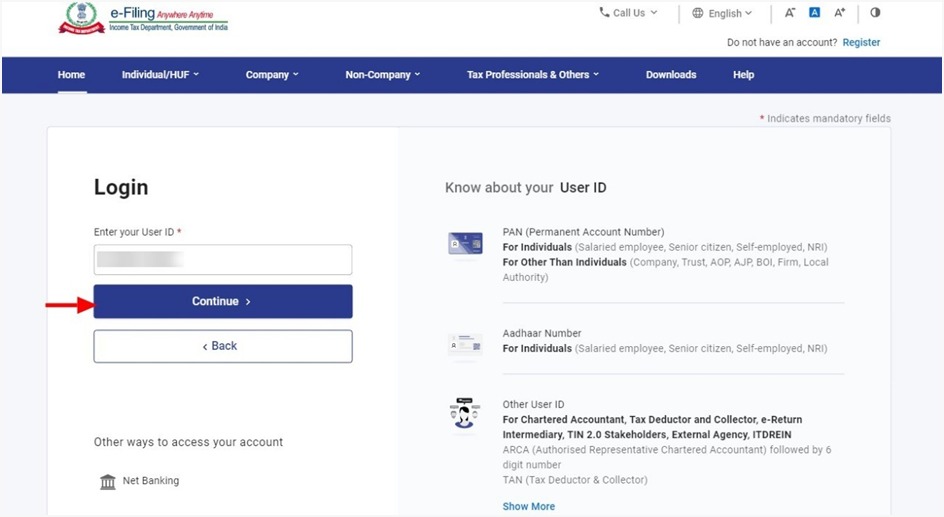
Task: Go to the Downloads menu item
Action: tap(671, 75)
